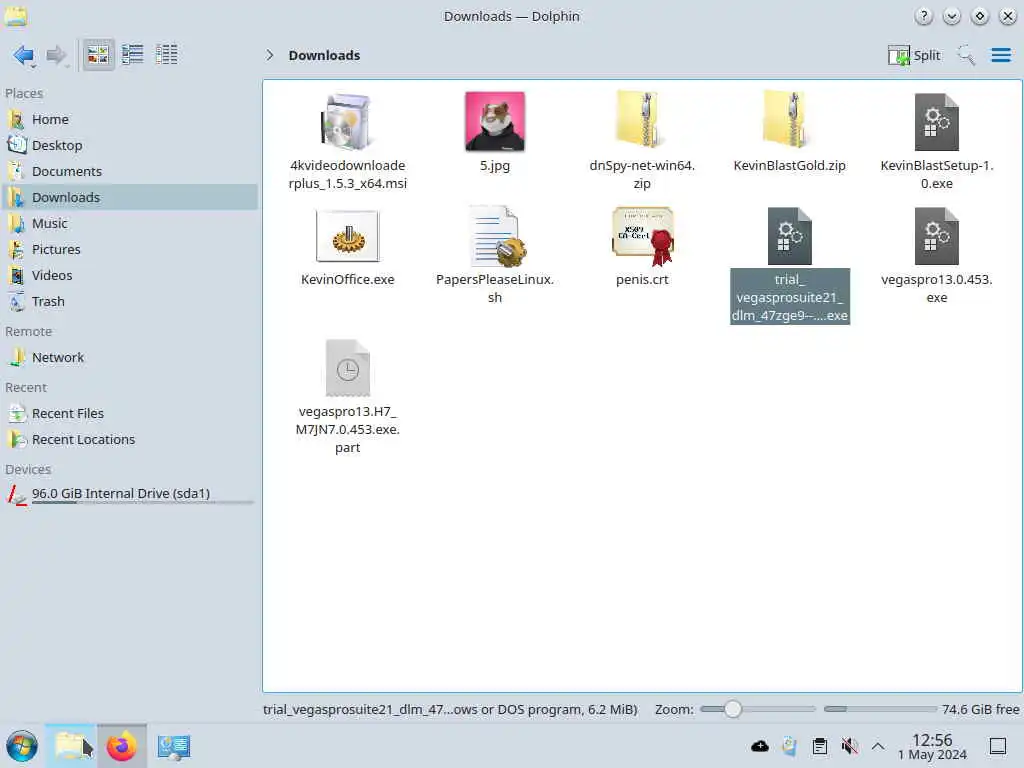Click the KevinBlastGold.zip filename text
The image size is (1024, 768).
tap(789, 166)
